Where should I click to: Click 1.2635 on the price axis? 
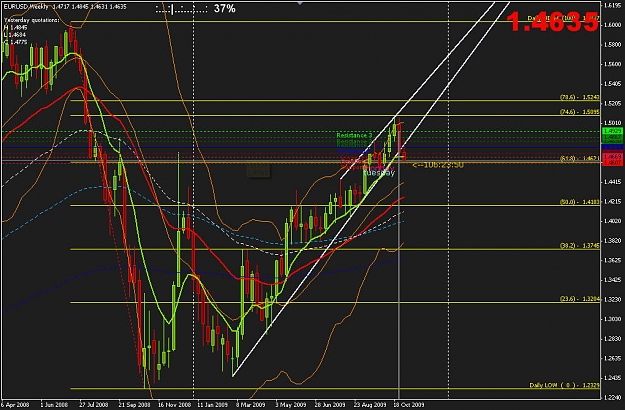(x=614, y=359)
